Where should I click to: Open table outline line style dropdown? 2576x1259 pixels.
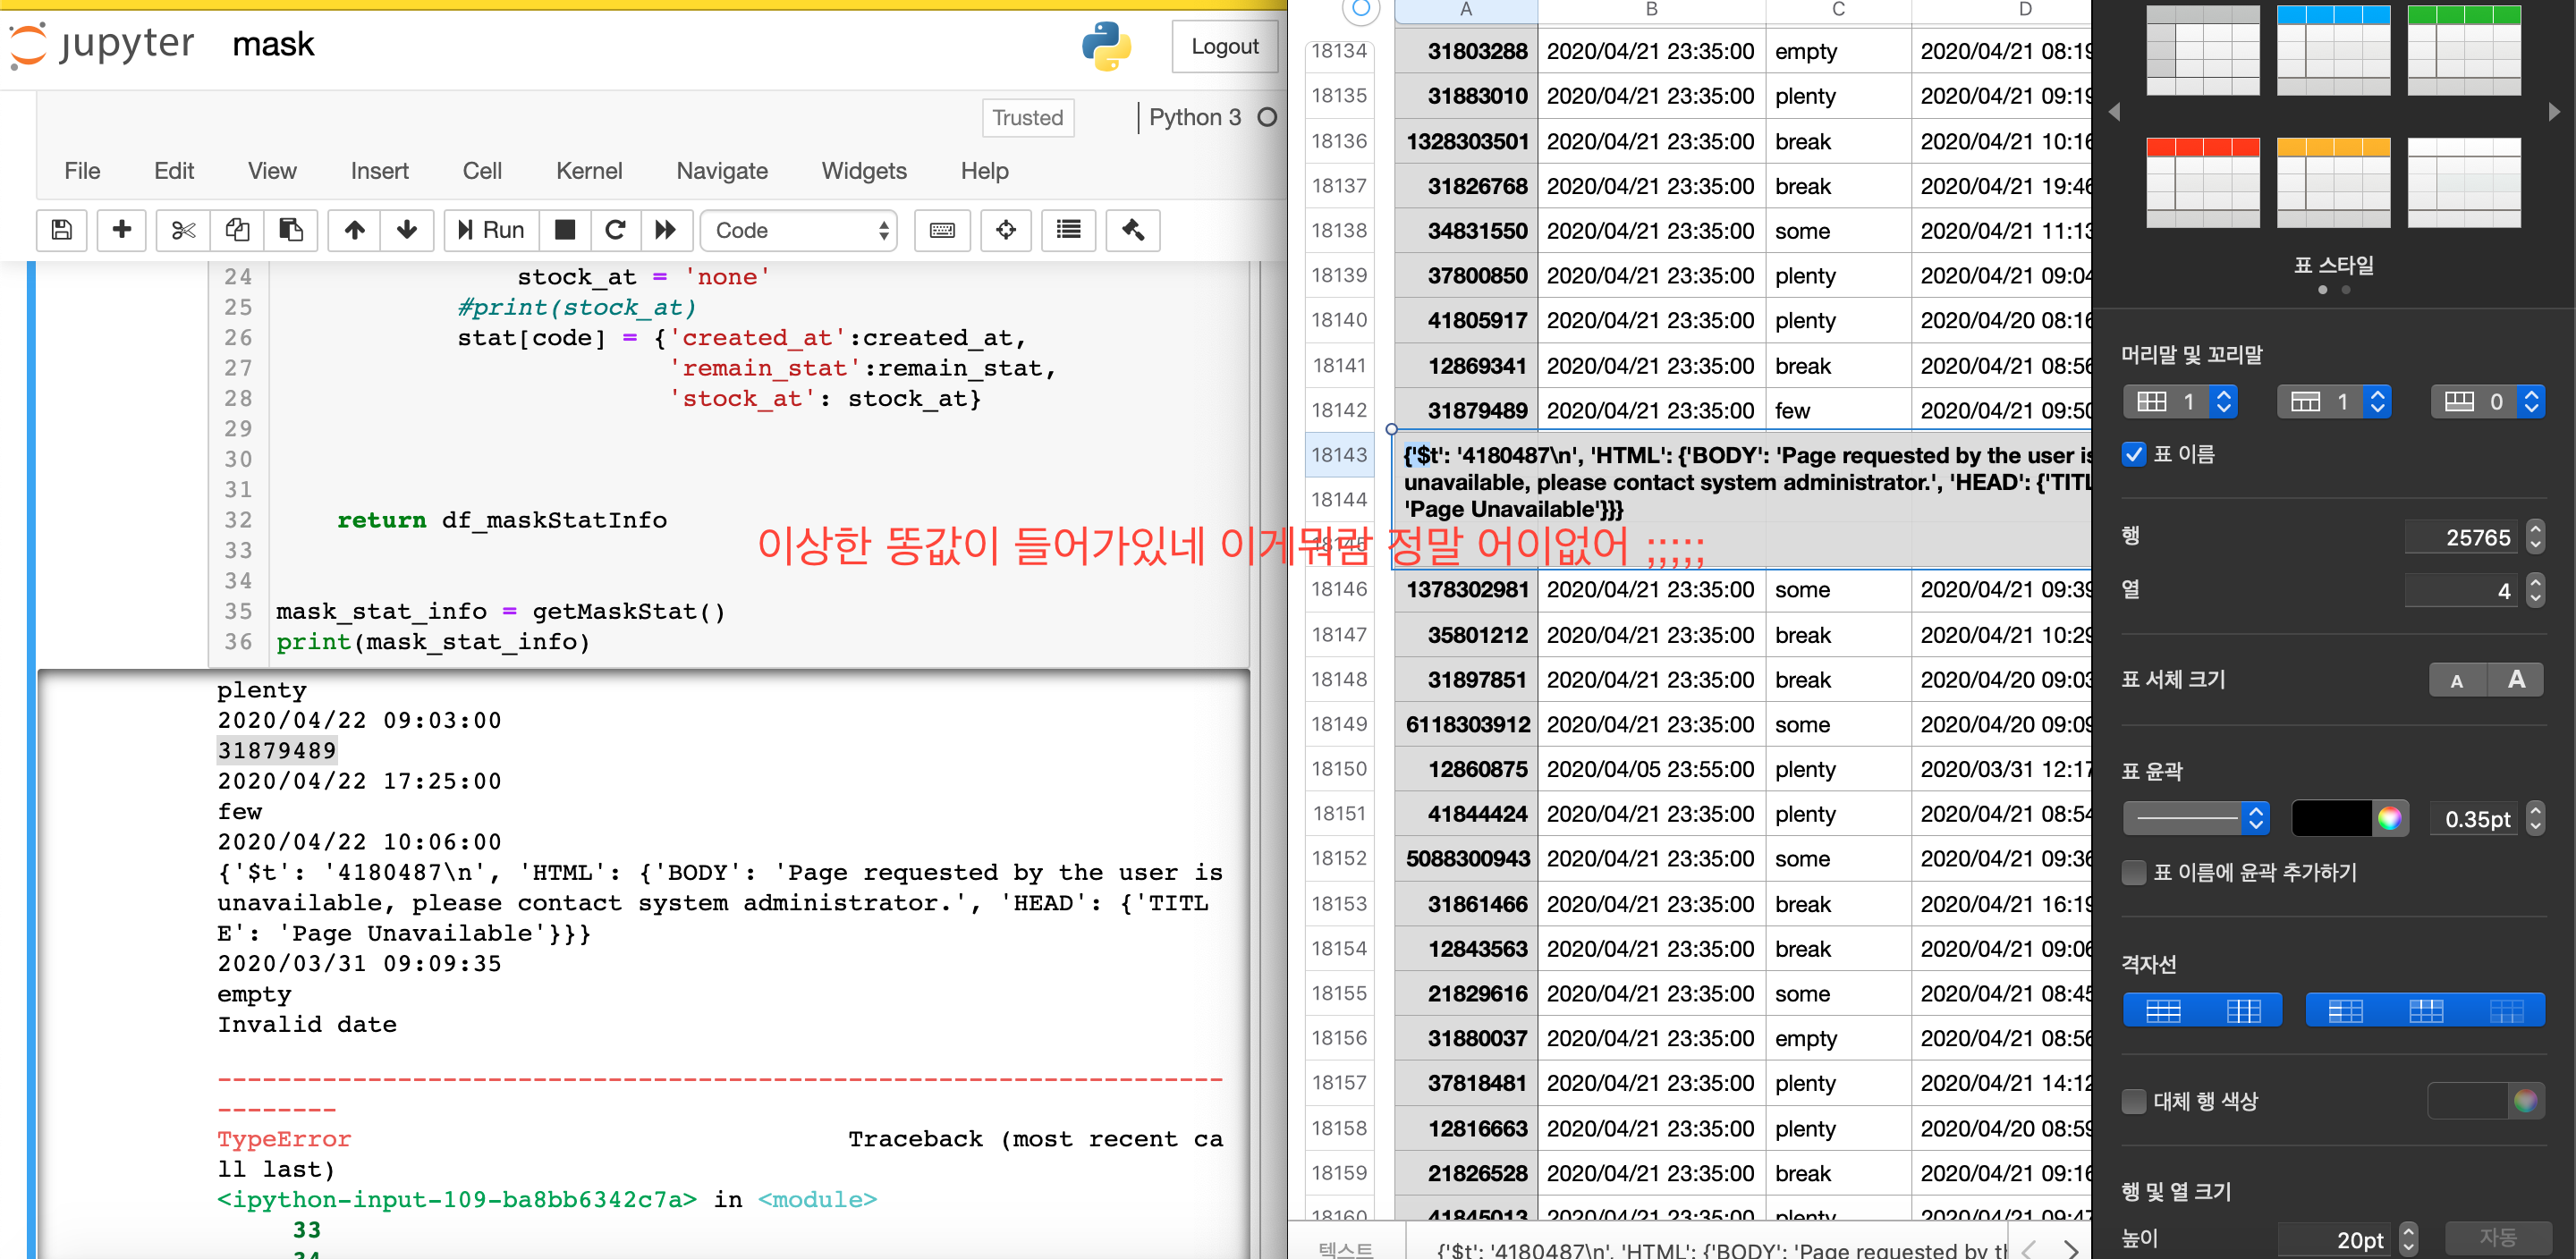(x=2195, y=818)
